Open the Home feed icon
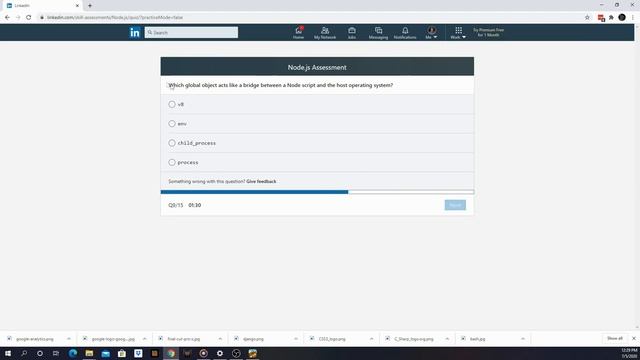This screenshot has width=640, height=360. click(x=298, y=33)
